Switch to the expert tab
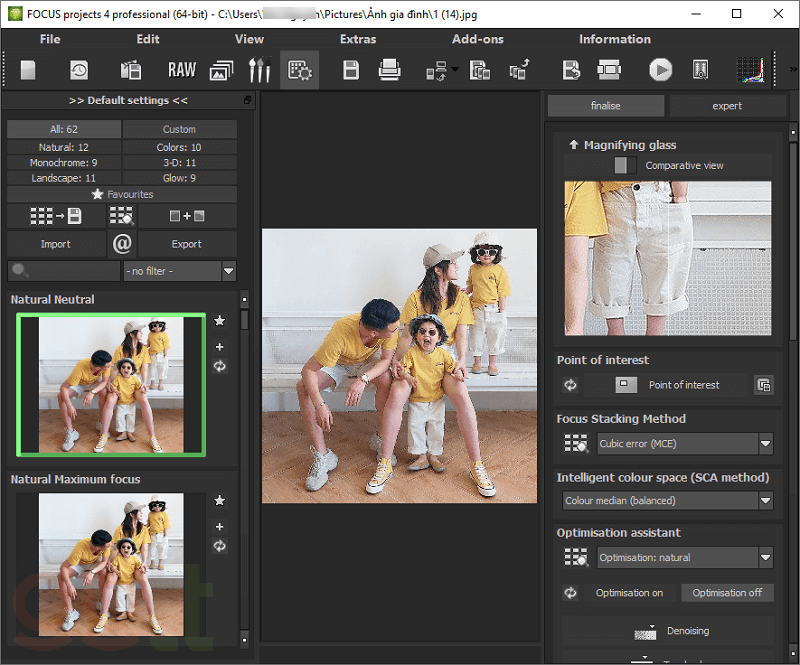This screenshot has width=800, height=665. (727, 106)
